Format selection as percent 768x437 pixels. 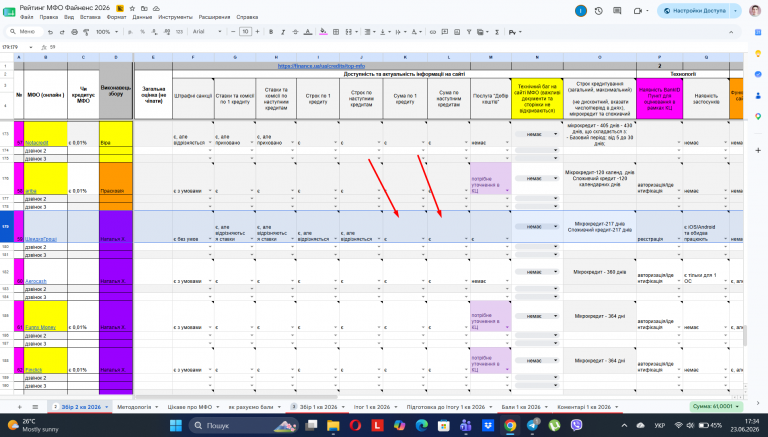(x=142, y=32)
